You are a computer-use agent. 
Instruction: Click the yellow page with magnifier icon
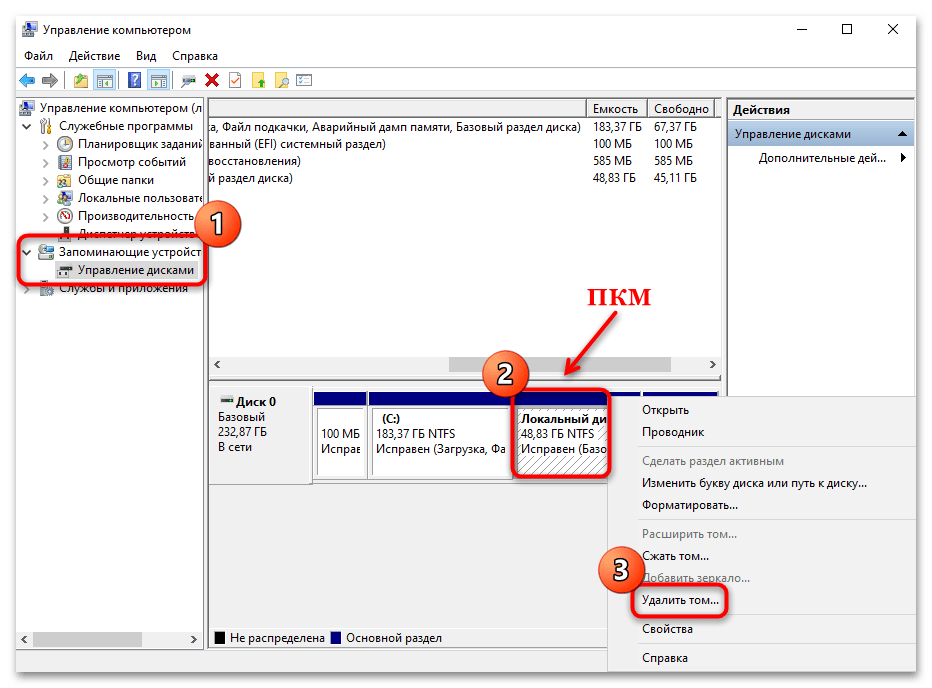click(x=282, y=80)
